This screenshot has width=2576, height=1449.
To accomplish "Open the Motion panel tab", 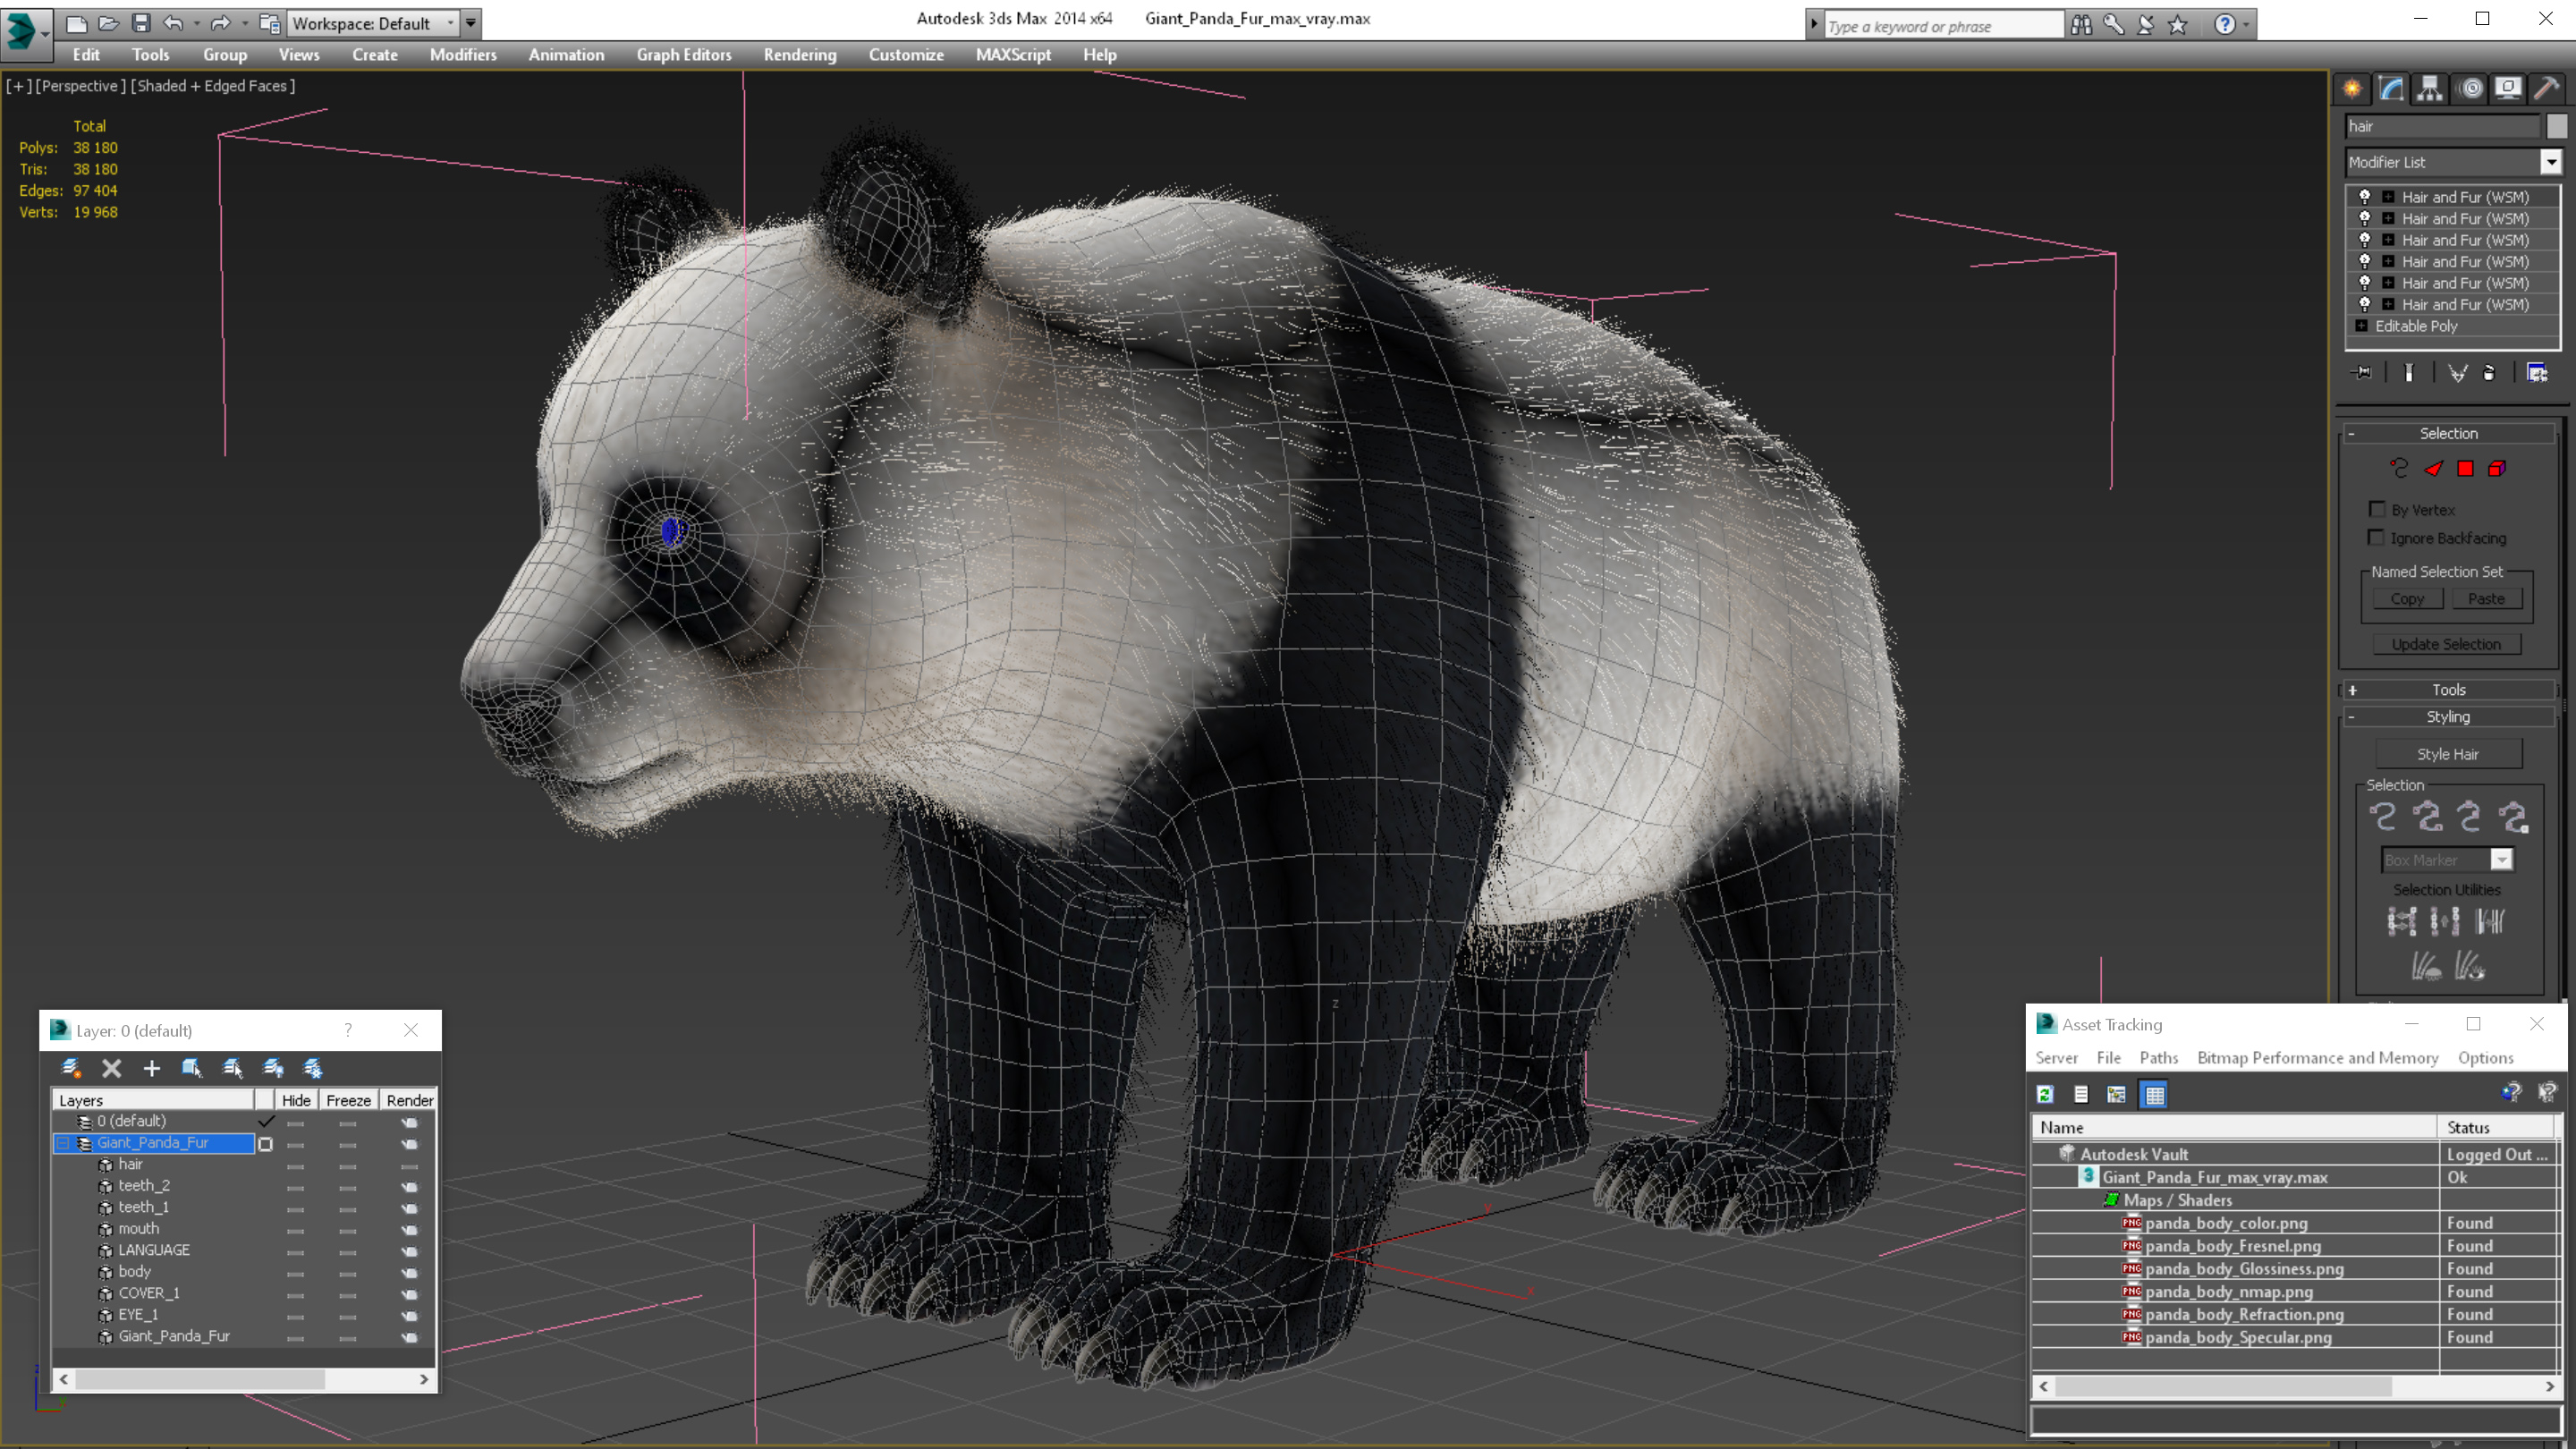I will click(x=2471, y=89).
